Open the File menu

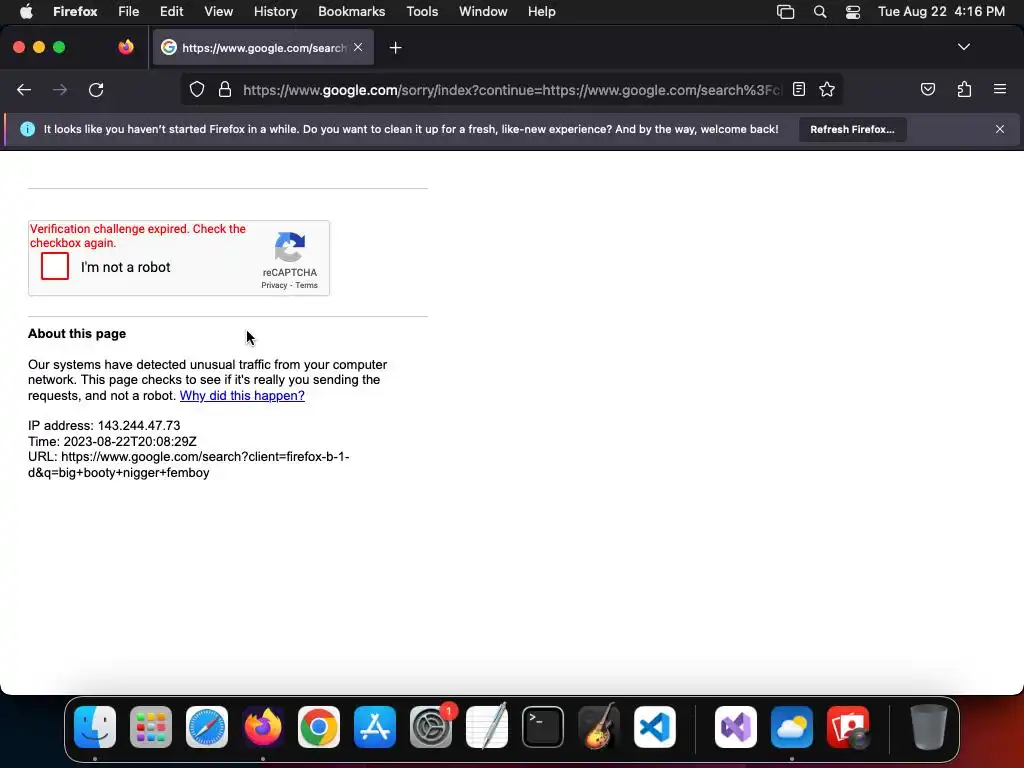tap(129, 11)
